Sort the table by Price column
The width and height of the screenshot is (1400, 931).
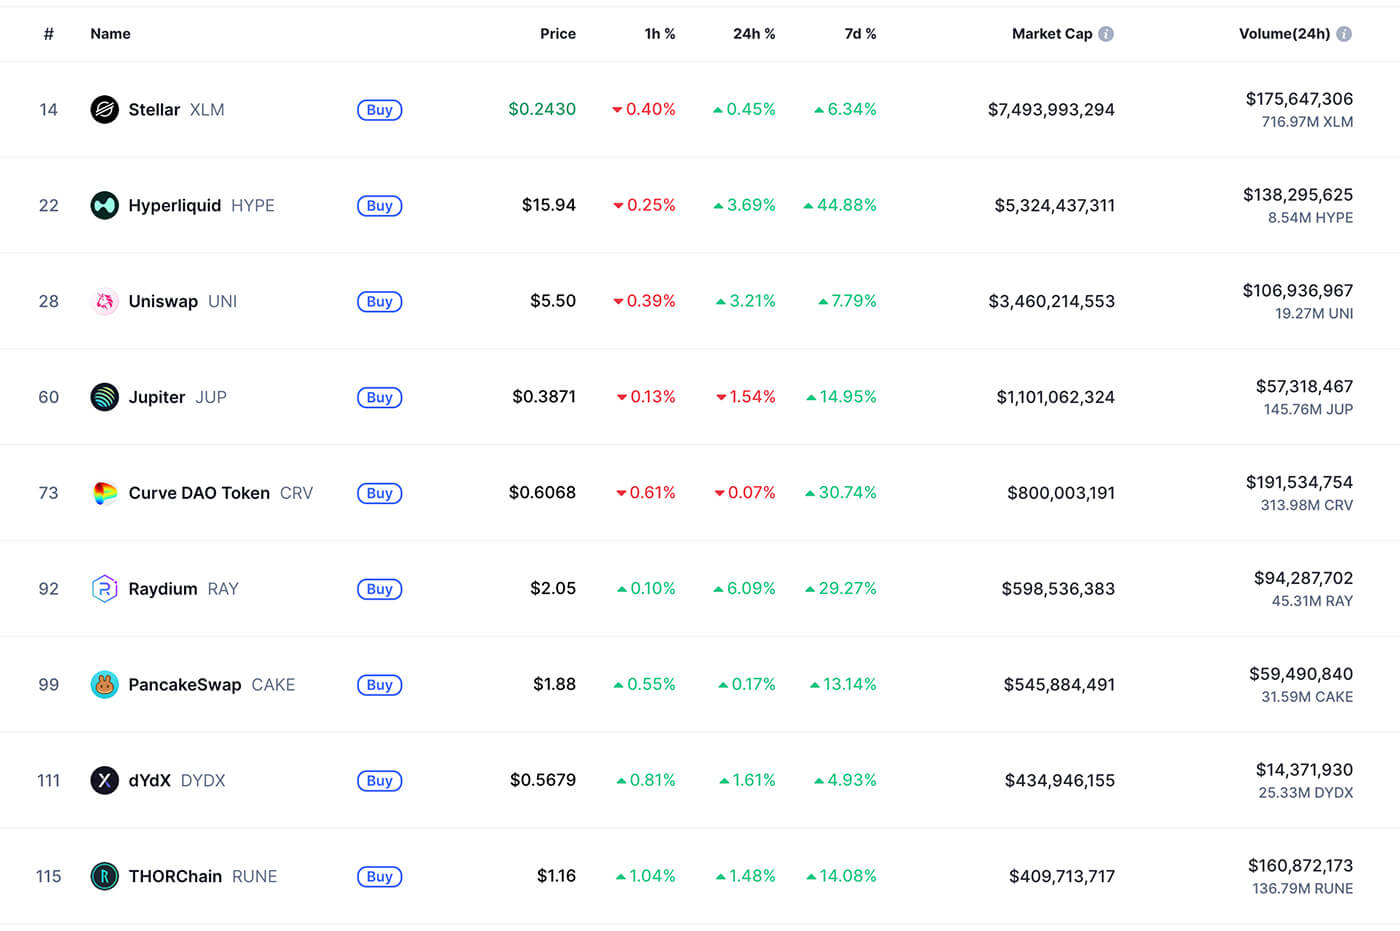pos(557,34)
